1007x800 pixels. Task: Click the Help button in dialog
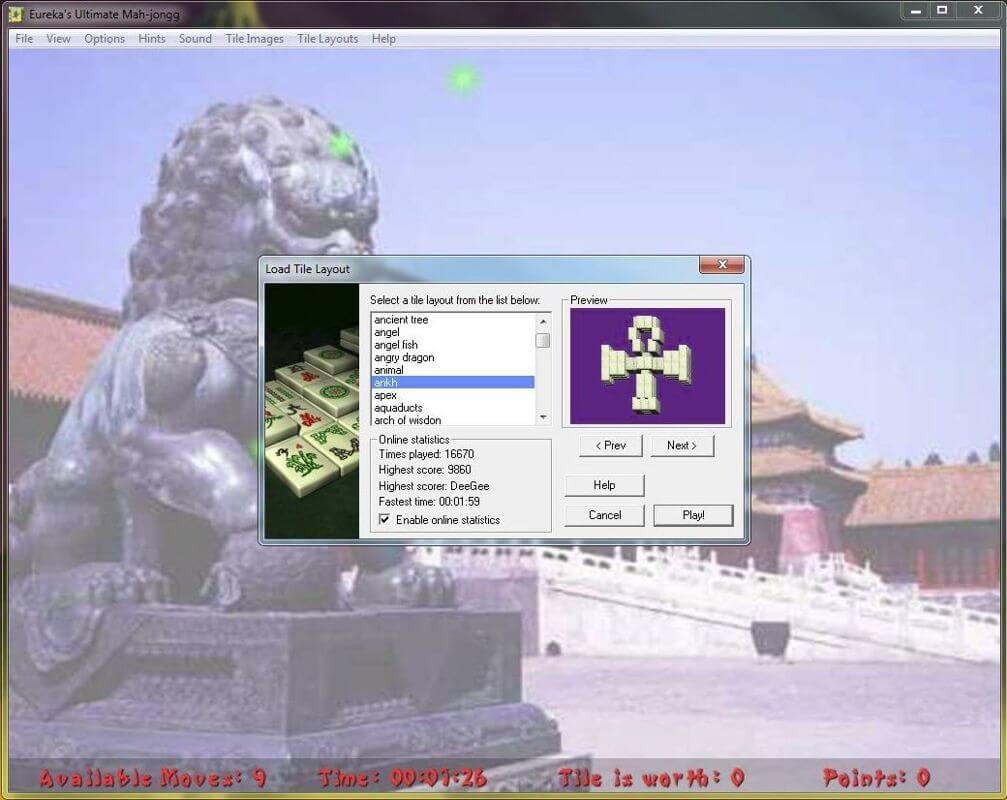click(x=604, y=485)
